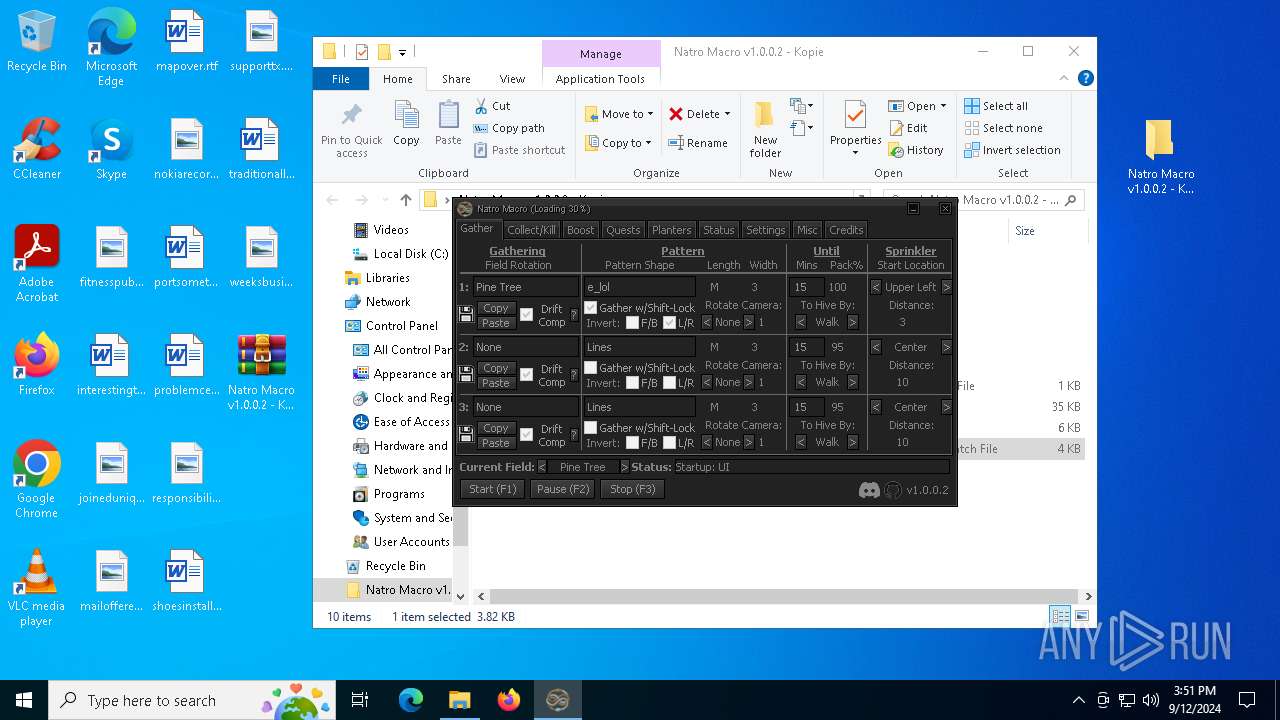Click Rename in the Organize group
Screen dimensions: 1280x720
[x=698, y=143]
